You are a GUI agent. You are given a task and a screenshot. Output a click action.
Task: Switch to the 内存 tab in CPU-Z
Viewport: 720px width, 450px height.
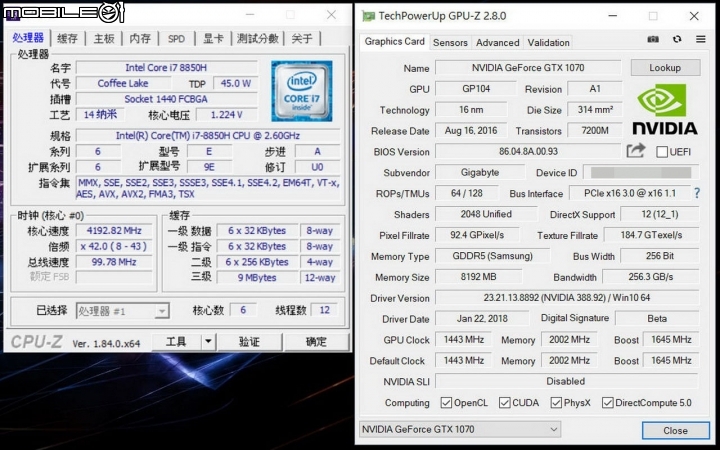click(140, 39)
